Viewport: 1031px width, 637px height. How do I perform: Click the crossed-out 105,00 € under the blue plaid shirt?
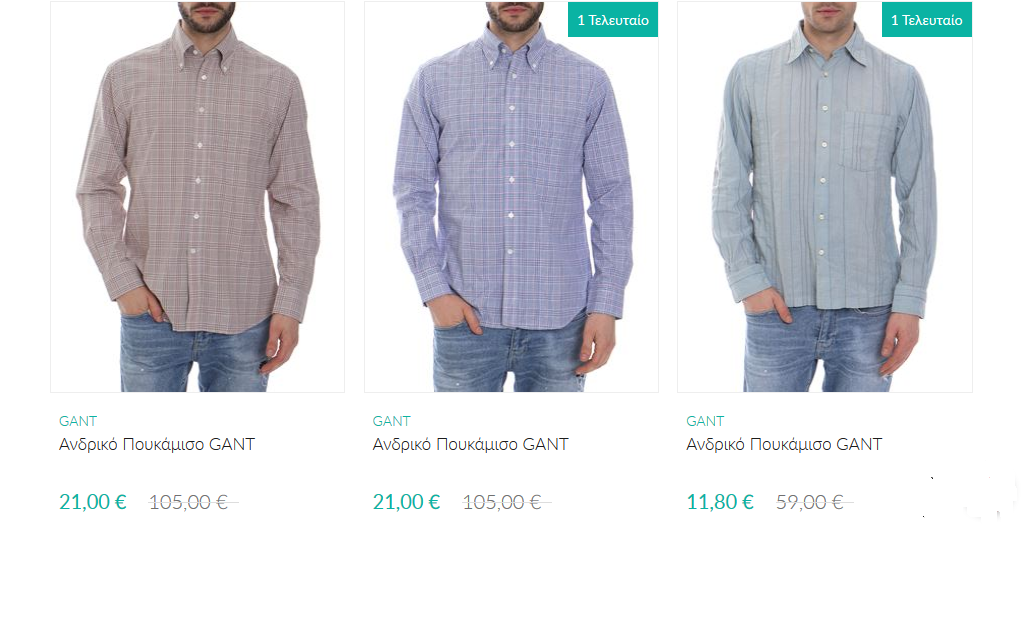click(x=502, y=502)
